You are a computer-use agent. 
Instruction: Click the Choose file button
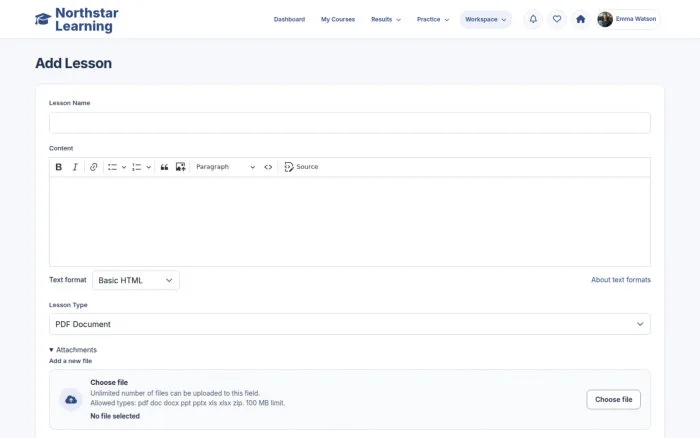(613, 400)
